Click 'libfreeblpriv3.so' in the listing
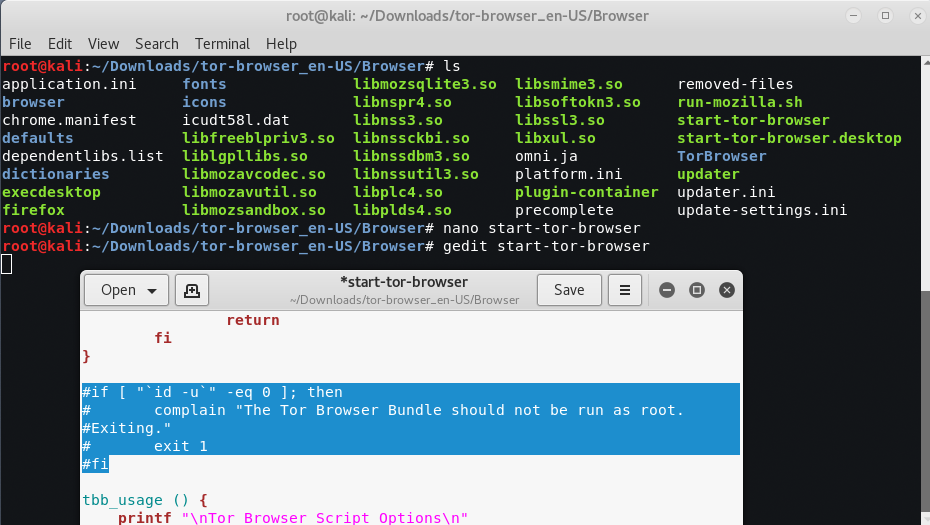The width and height of the screenshot is (930, 525). 258,138
